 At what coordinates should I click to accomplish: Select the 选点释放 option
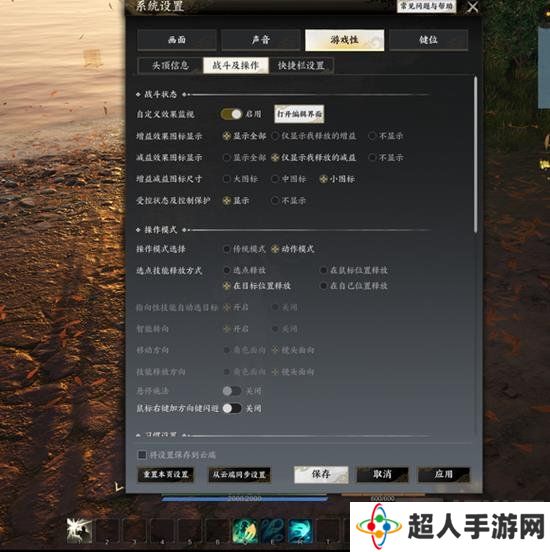click(x=244, y=270)
